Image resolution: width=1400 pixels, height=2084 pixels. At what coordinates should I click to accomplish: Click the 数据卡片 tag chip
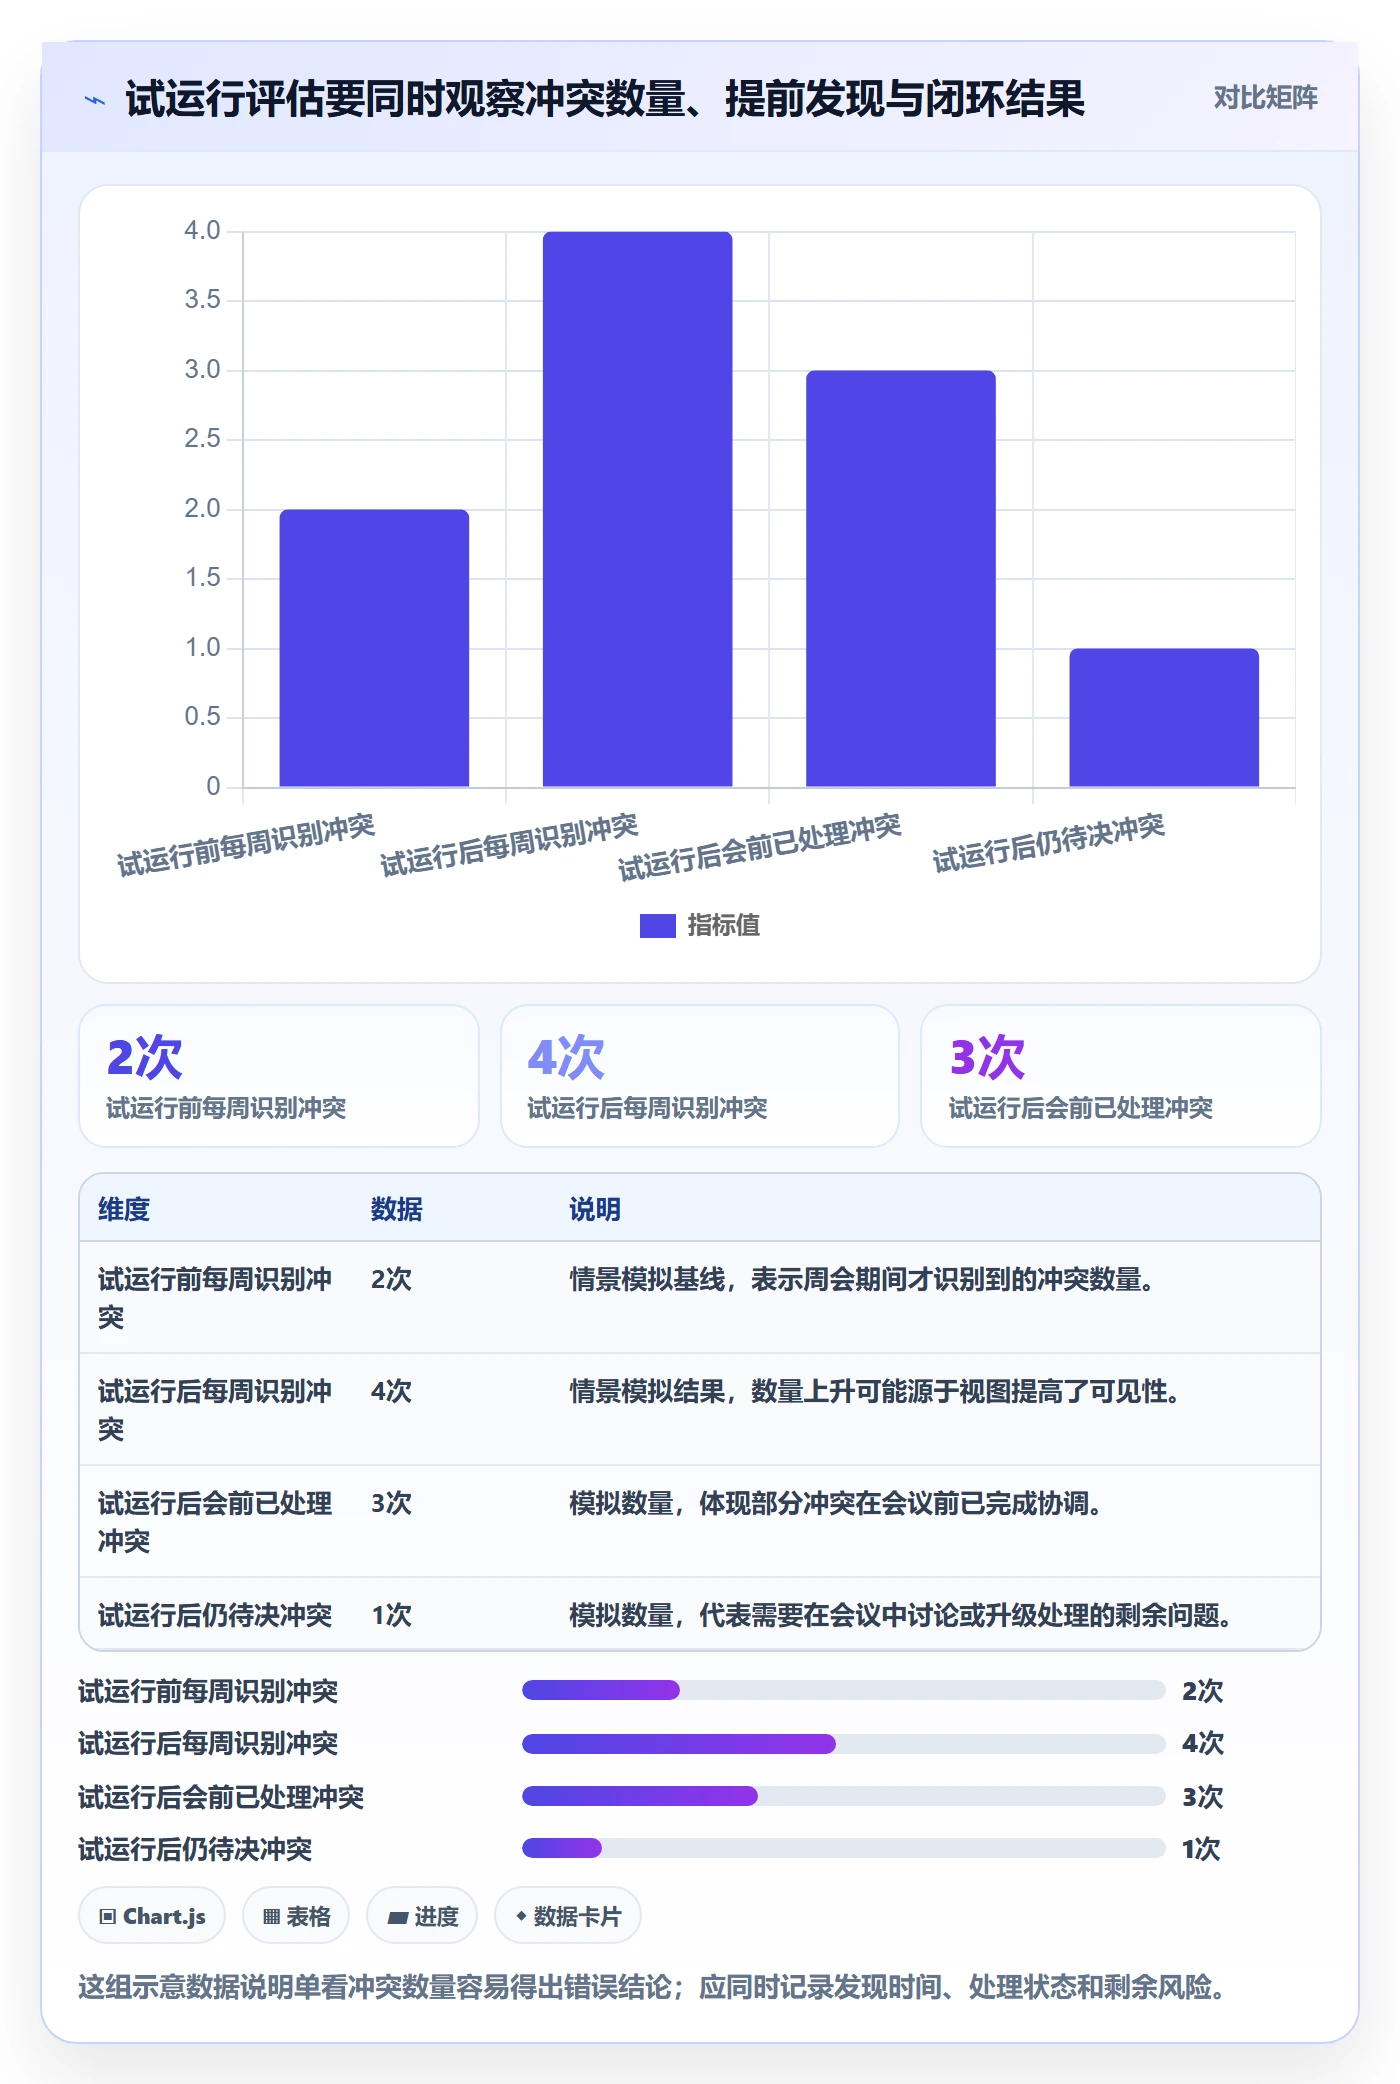click(x=568, y=1916)
